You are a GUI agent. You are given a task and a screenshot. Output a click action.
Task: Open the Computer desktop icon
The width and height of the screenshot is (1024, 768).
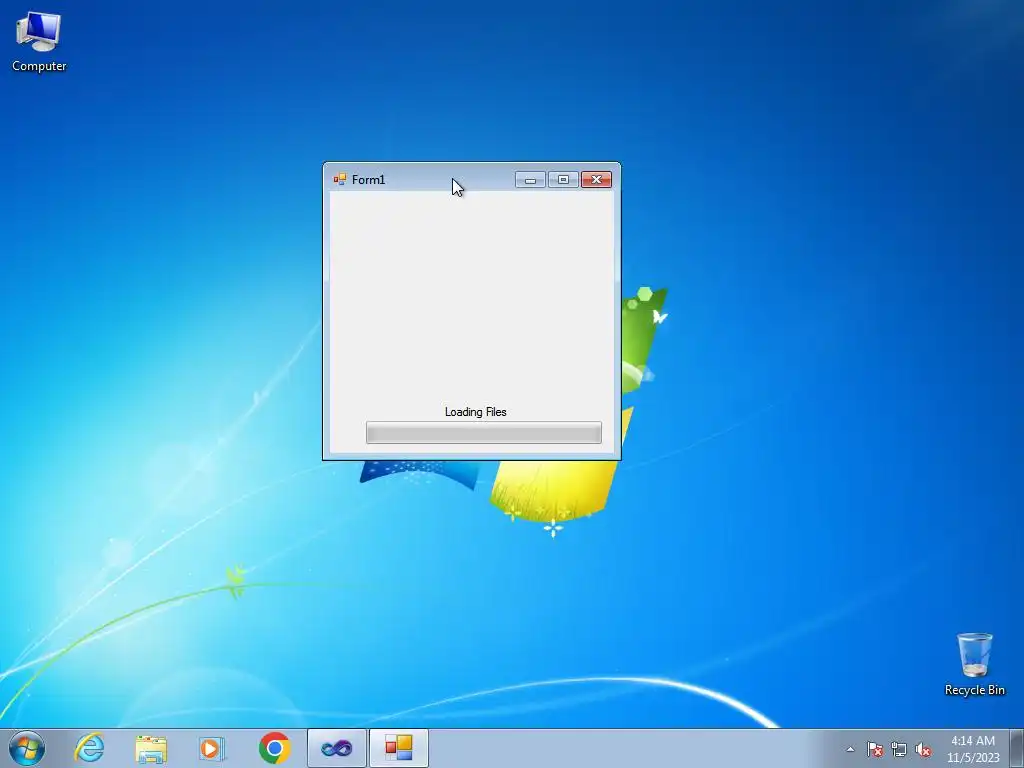pyautogui.click(x=39, y=41)
